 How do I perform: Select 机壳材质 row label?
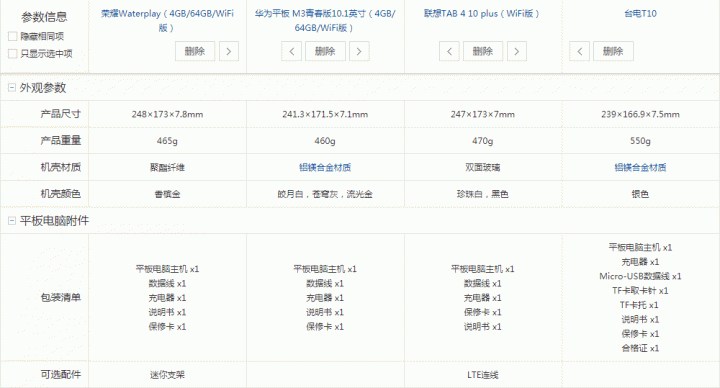click(61, 167)
